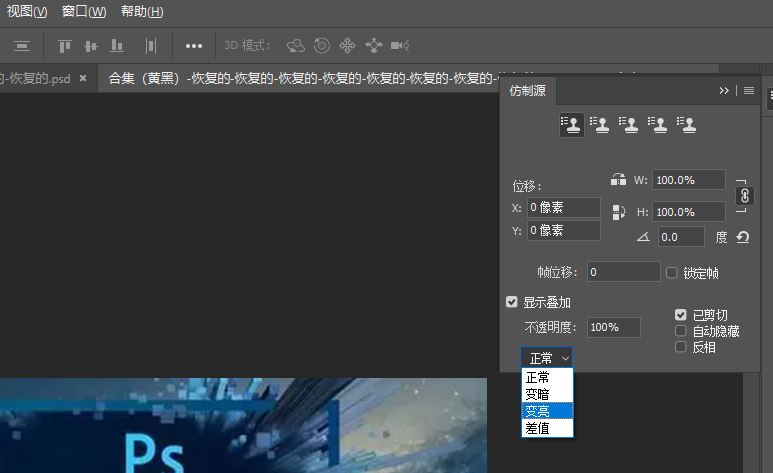Collapse the 仿制源 panel with double chevron
The image size is (773, 473).
pos(724,91)
